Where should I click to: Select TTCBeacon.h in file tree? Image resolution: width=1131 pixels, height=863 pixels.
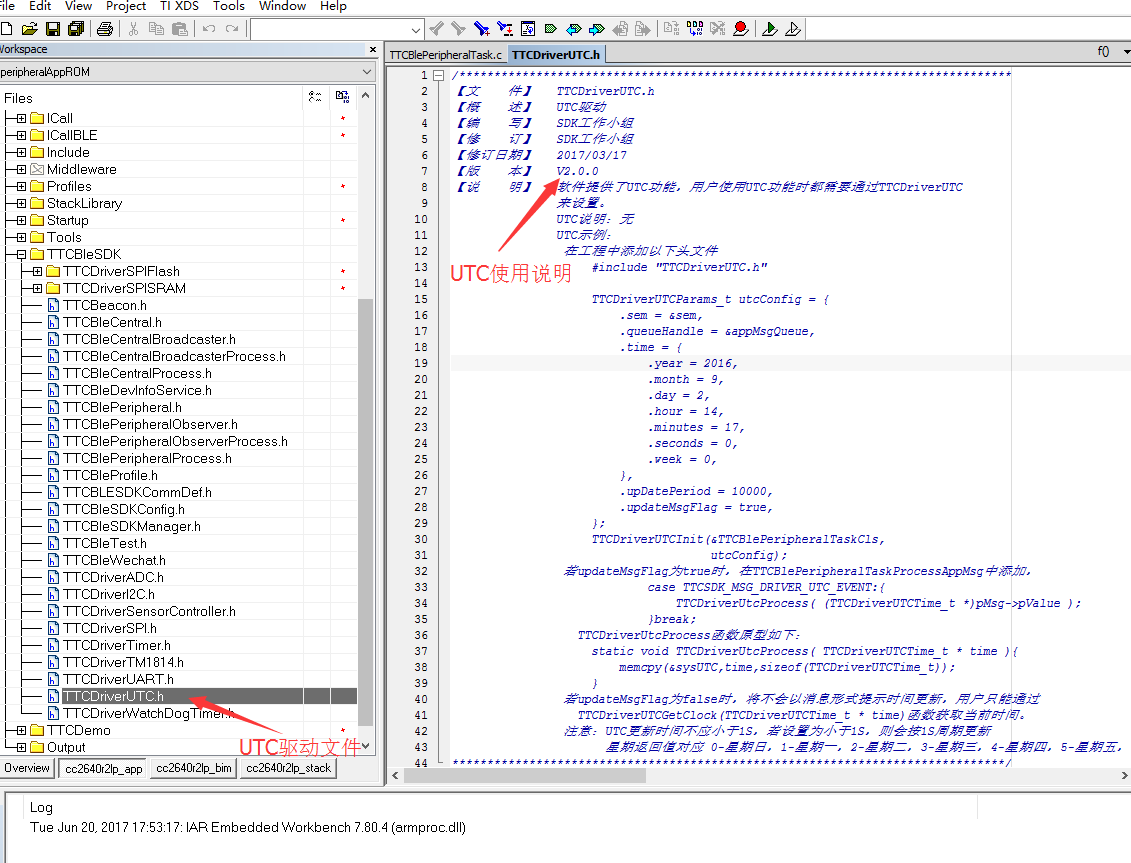pos(105,305)
